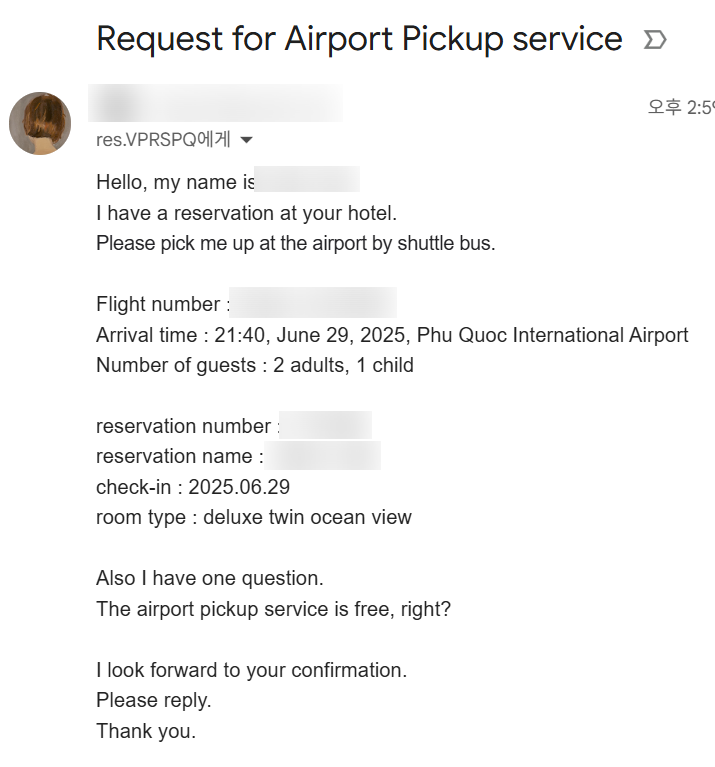Click the Arrival time line mentioning Phu Quoc

pyautogui.click(x=392, y=335)
